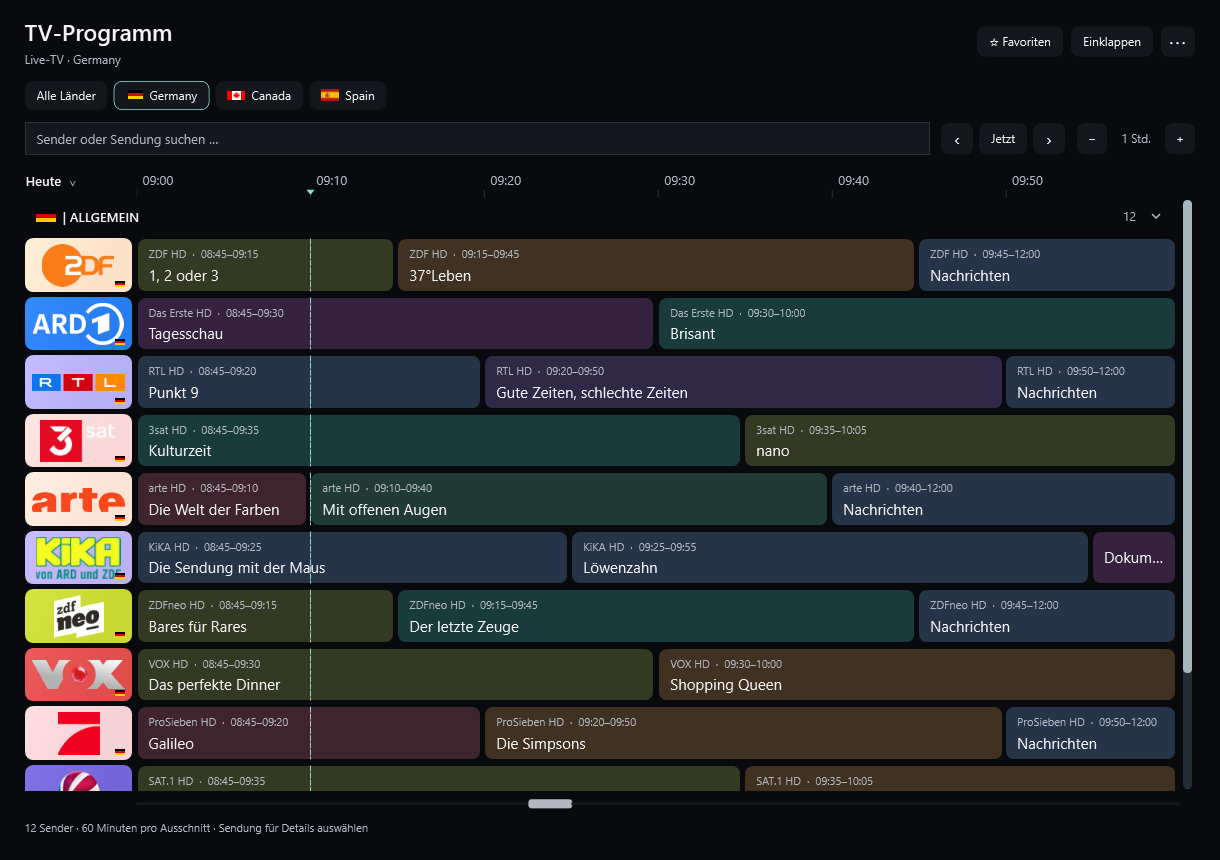The height and width of the screenshot is (860, 1220).
Task: Open the truncated Dokum... programme on KiKA
Action: [1134, 557]
